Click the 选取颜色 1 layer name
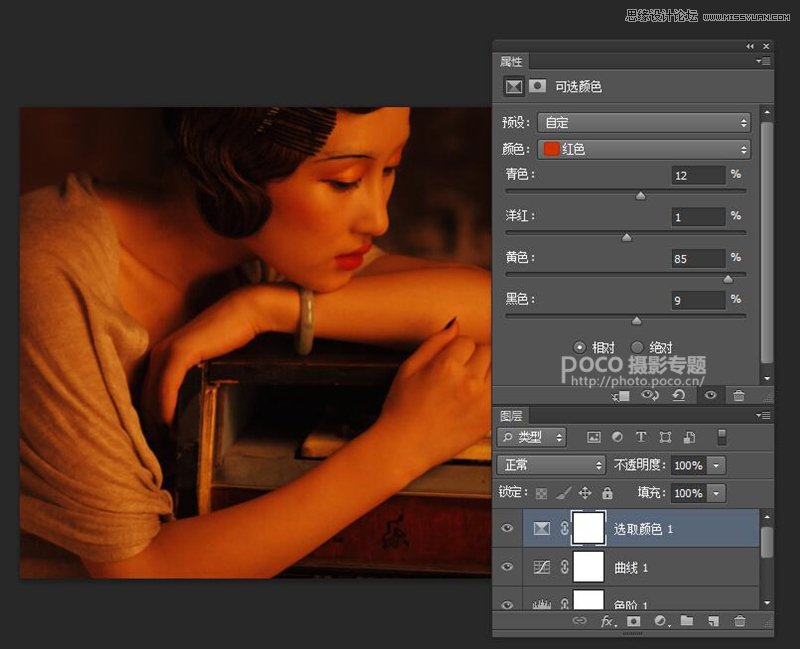 [x=643, y=529]
